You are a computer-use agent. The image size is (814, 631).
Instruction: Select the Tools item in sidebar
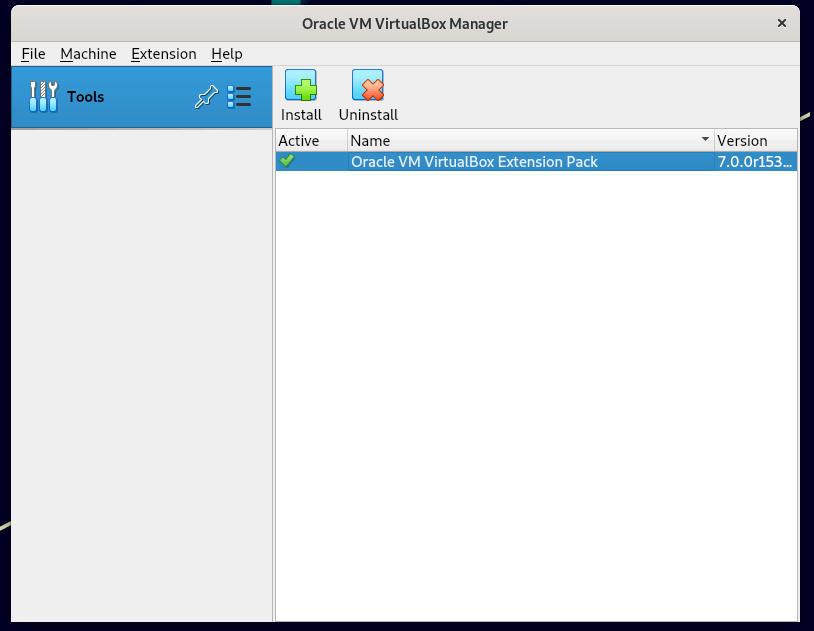[x=142, y=97]
